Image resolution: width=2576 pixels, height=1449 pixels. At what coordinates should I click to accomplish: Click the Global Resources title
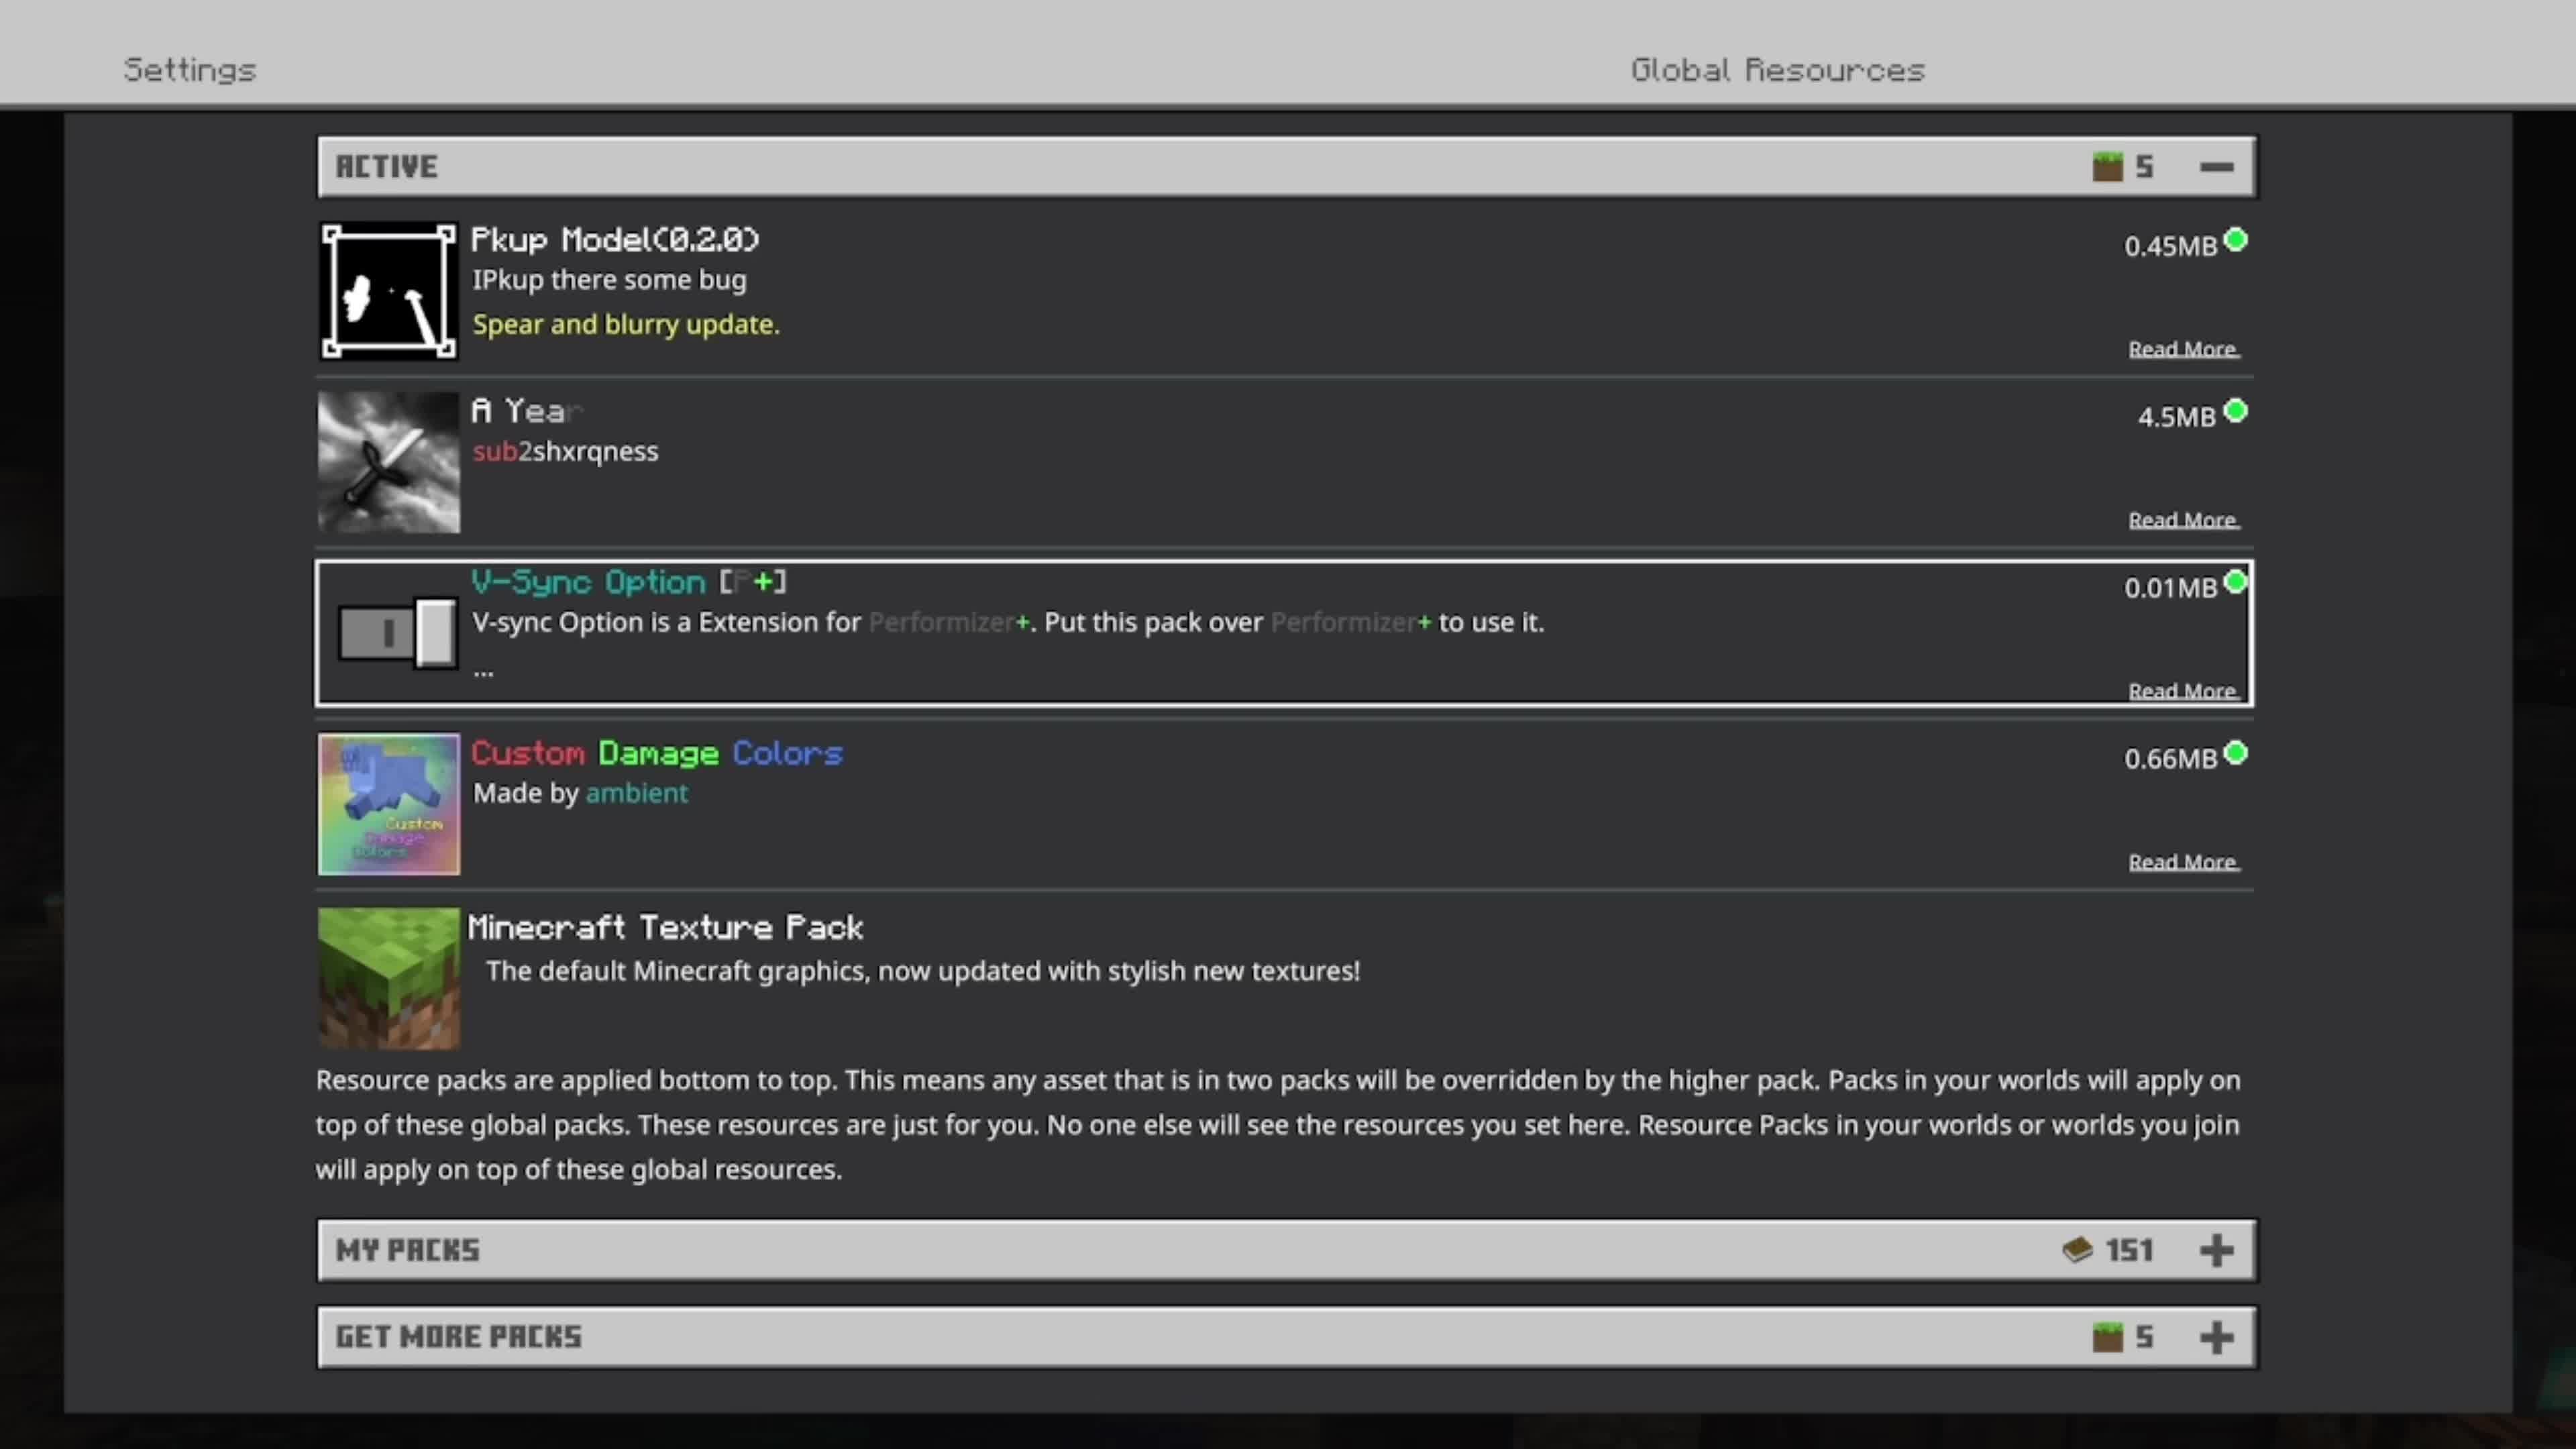tap(1778, 70)
